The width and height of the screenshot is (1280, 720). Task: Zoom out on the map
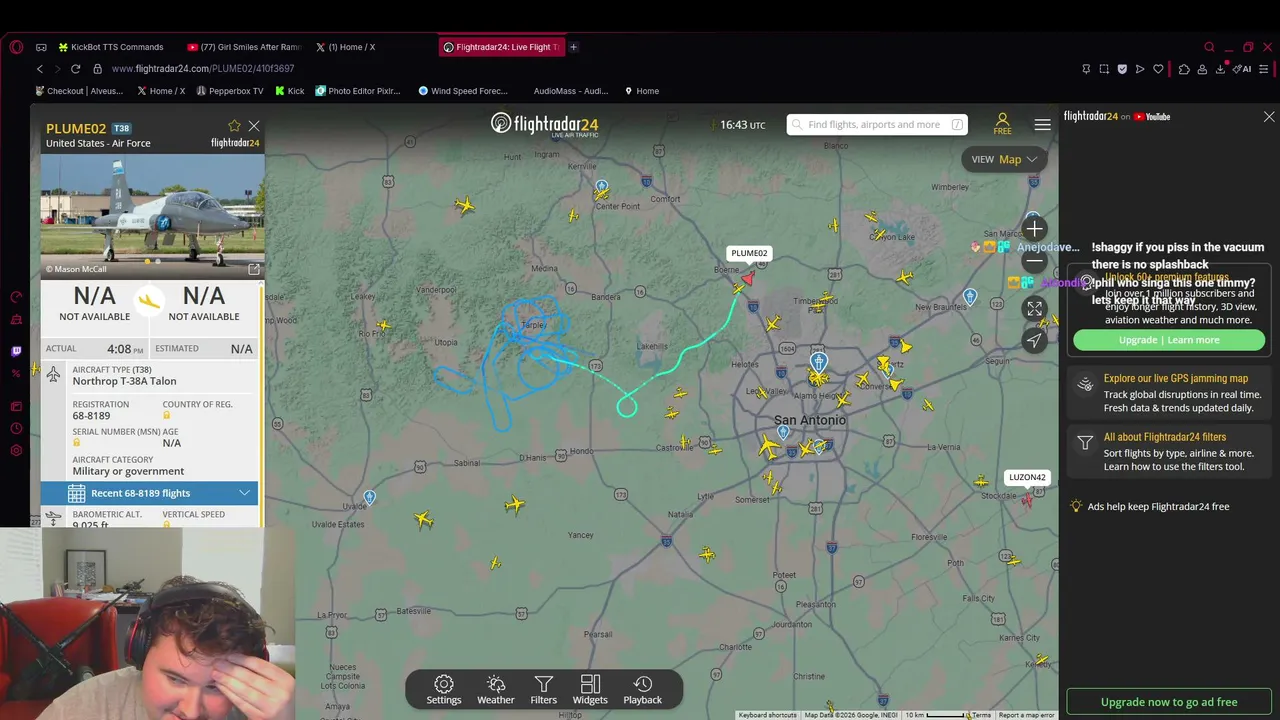pyautogui.click(x=1034, y=261)
